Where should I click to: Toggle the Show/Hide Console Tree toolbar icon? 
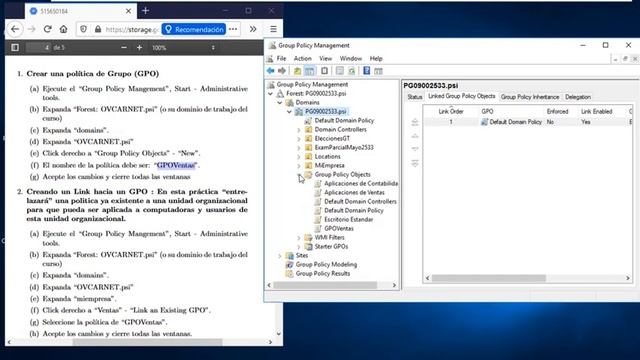click(310, 71)
